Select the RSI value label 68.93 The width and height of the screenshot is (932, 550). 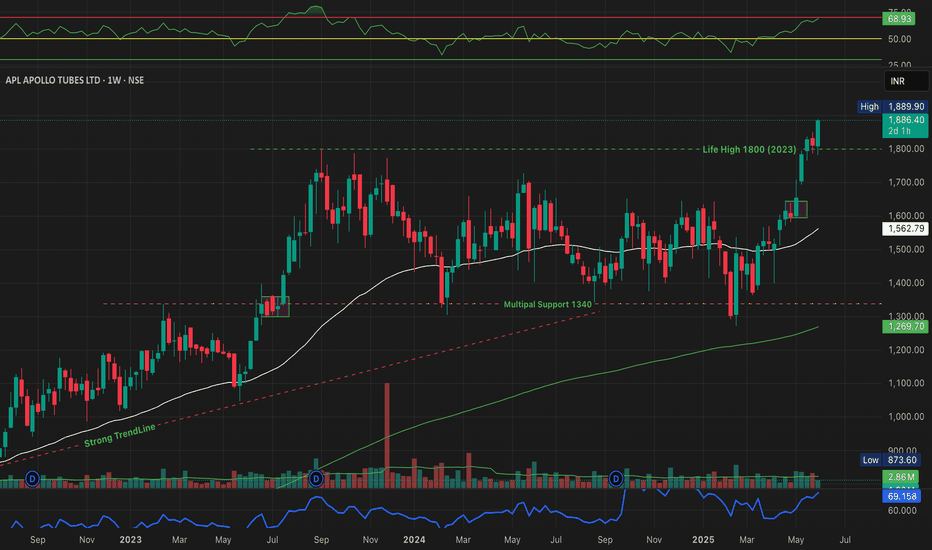click(899, 18)
